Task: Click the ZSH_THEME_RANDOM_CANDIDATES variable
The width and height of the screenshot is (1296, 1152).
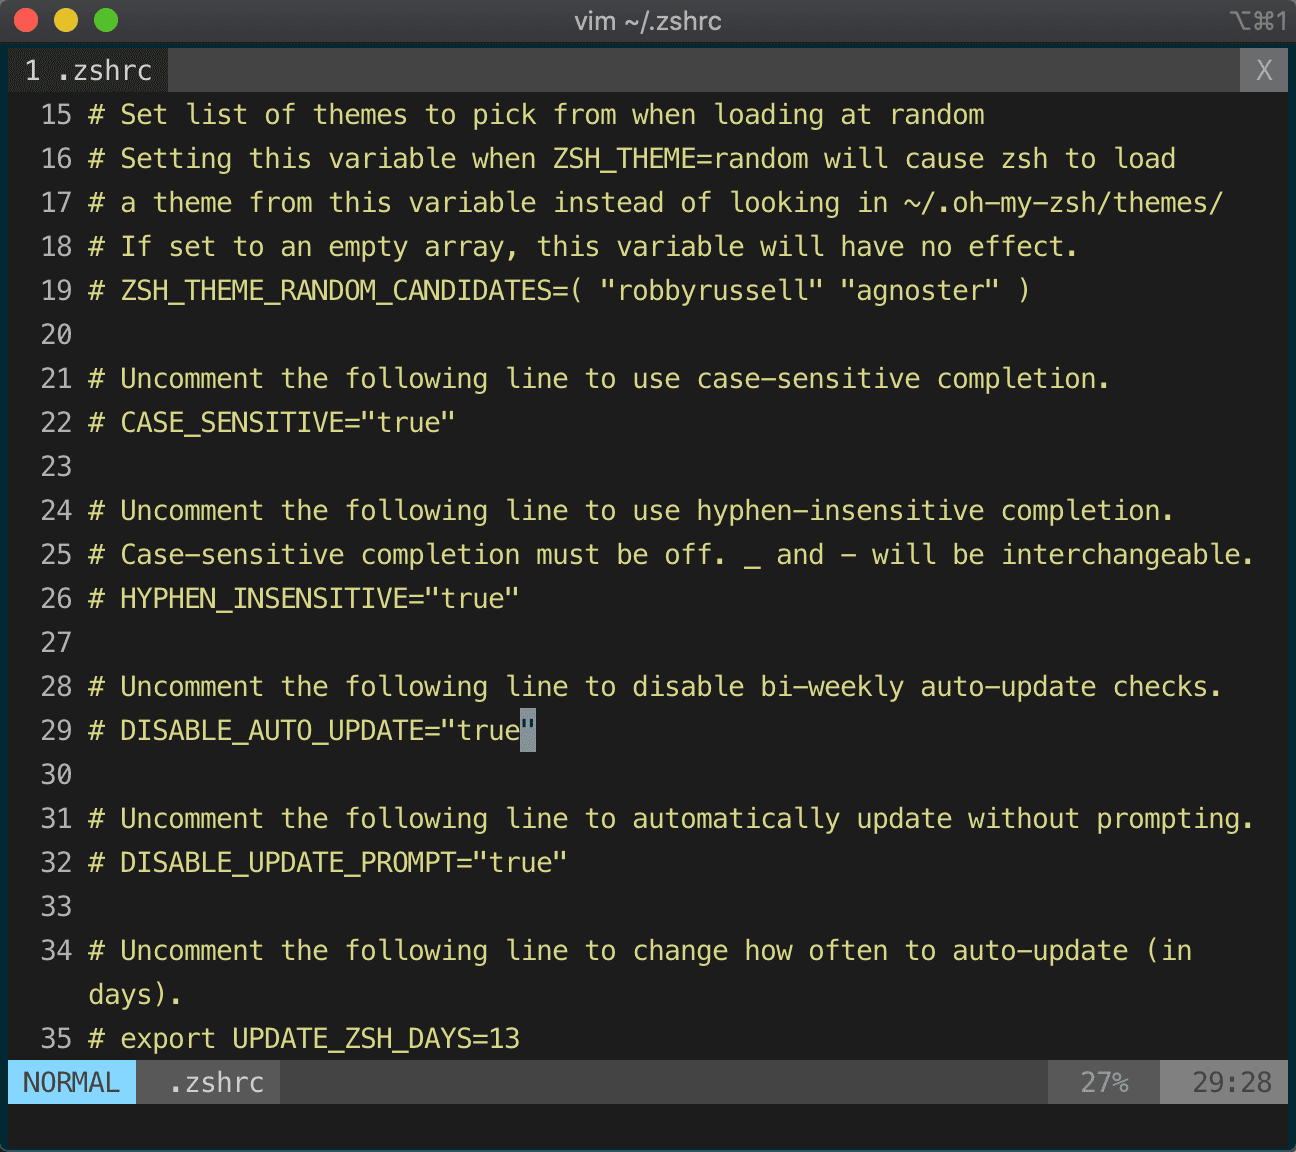Action: click(x=344, y=290)
